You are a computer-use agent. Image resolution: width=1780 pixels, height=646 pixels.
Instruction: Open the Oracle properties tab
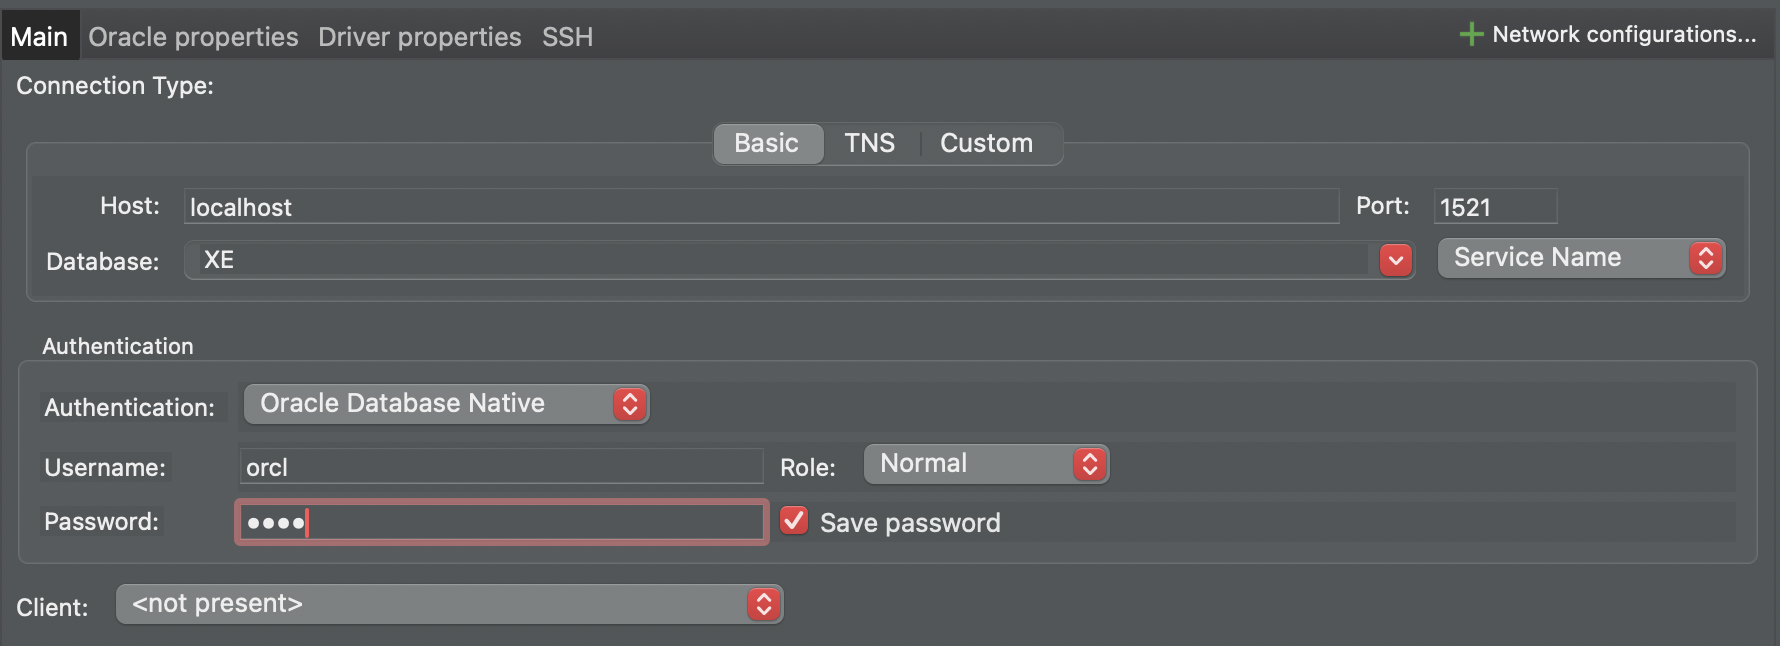(x=193, y=37)
